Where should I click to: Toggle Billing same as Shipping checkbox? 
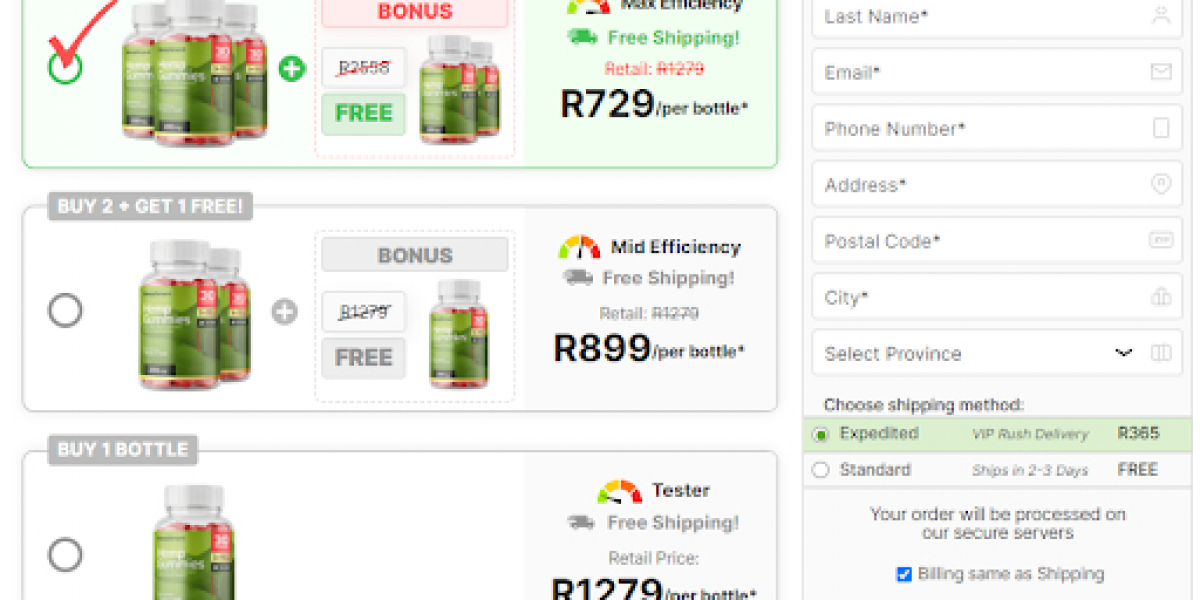pos(904,574)
